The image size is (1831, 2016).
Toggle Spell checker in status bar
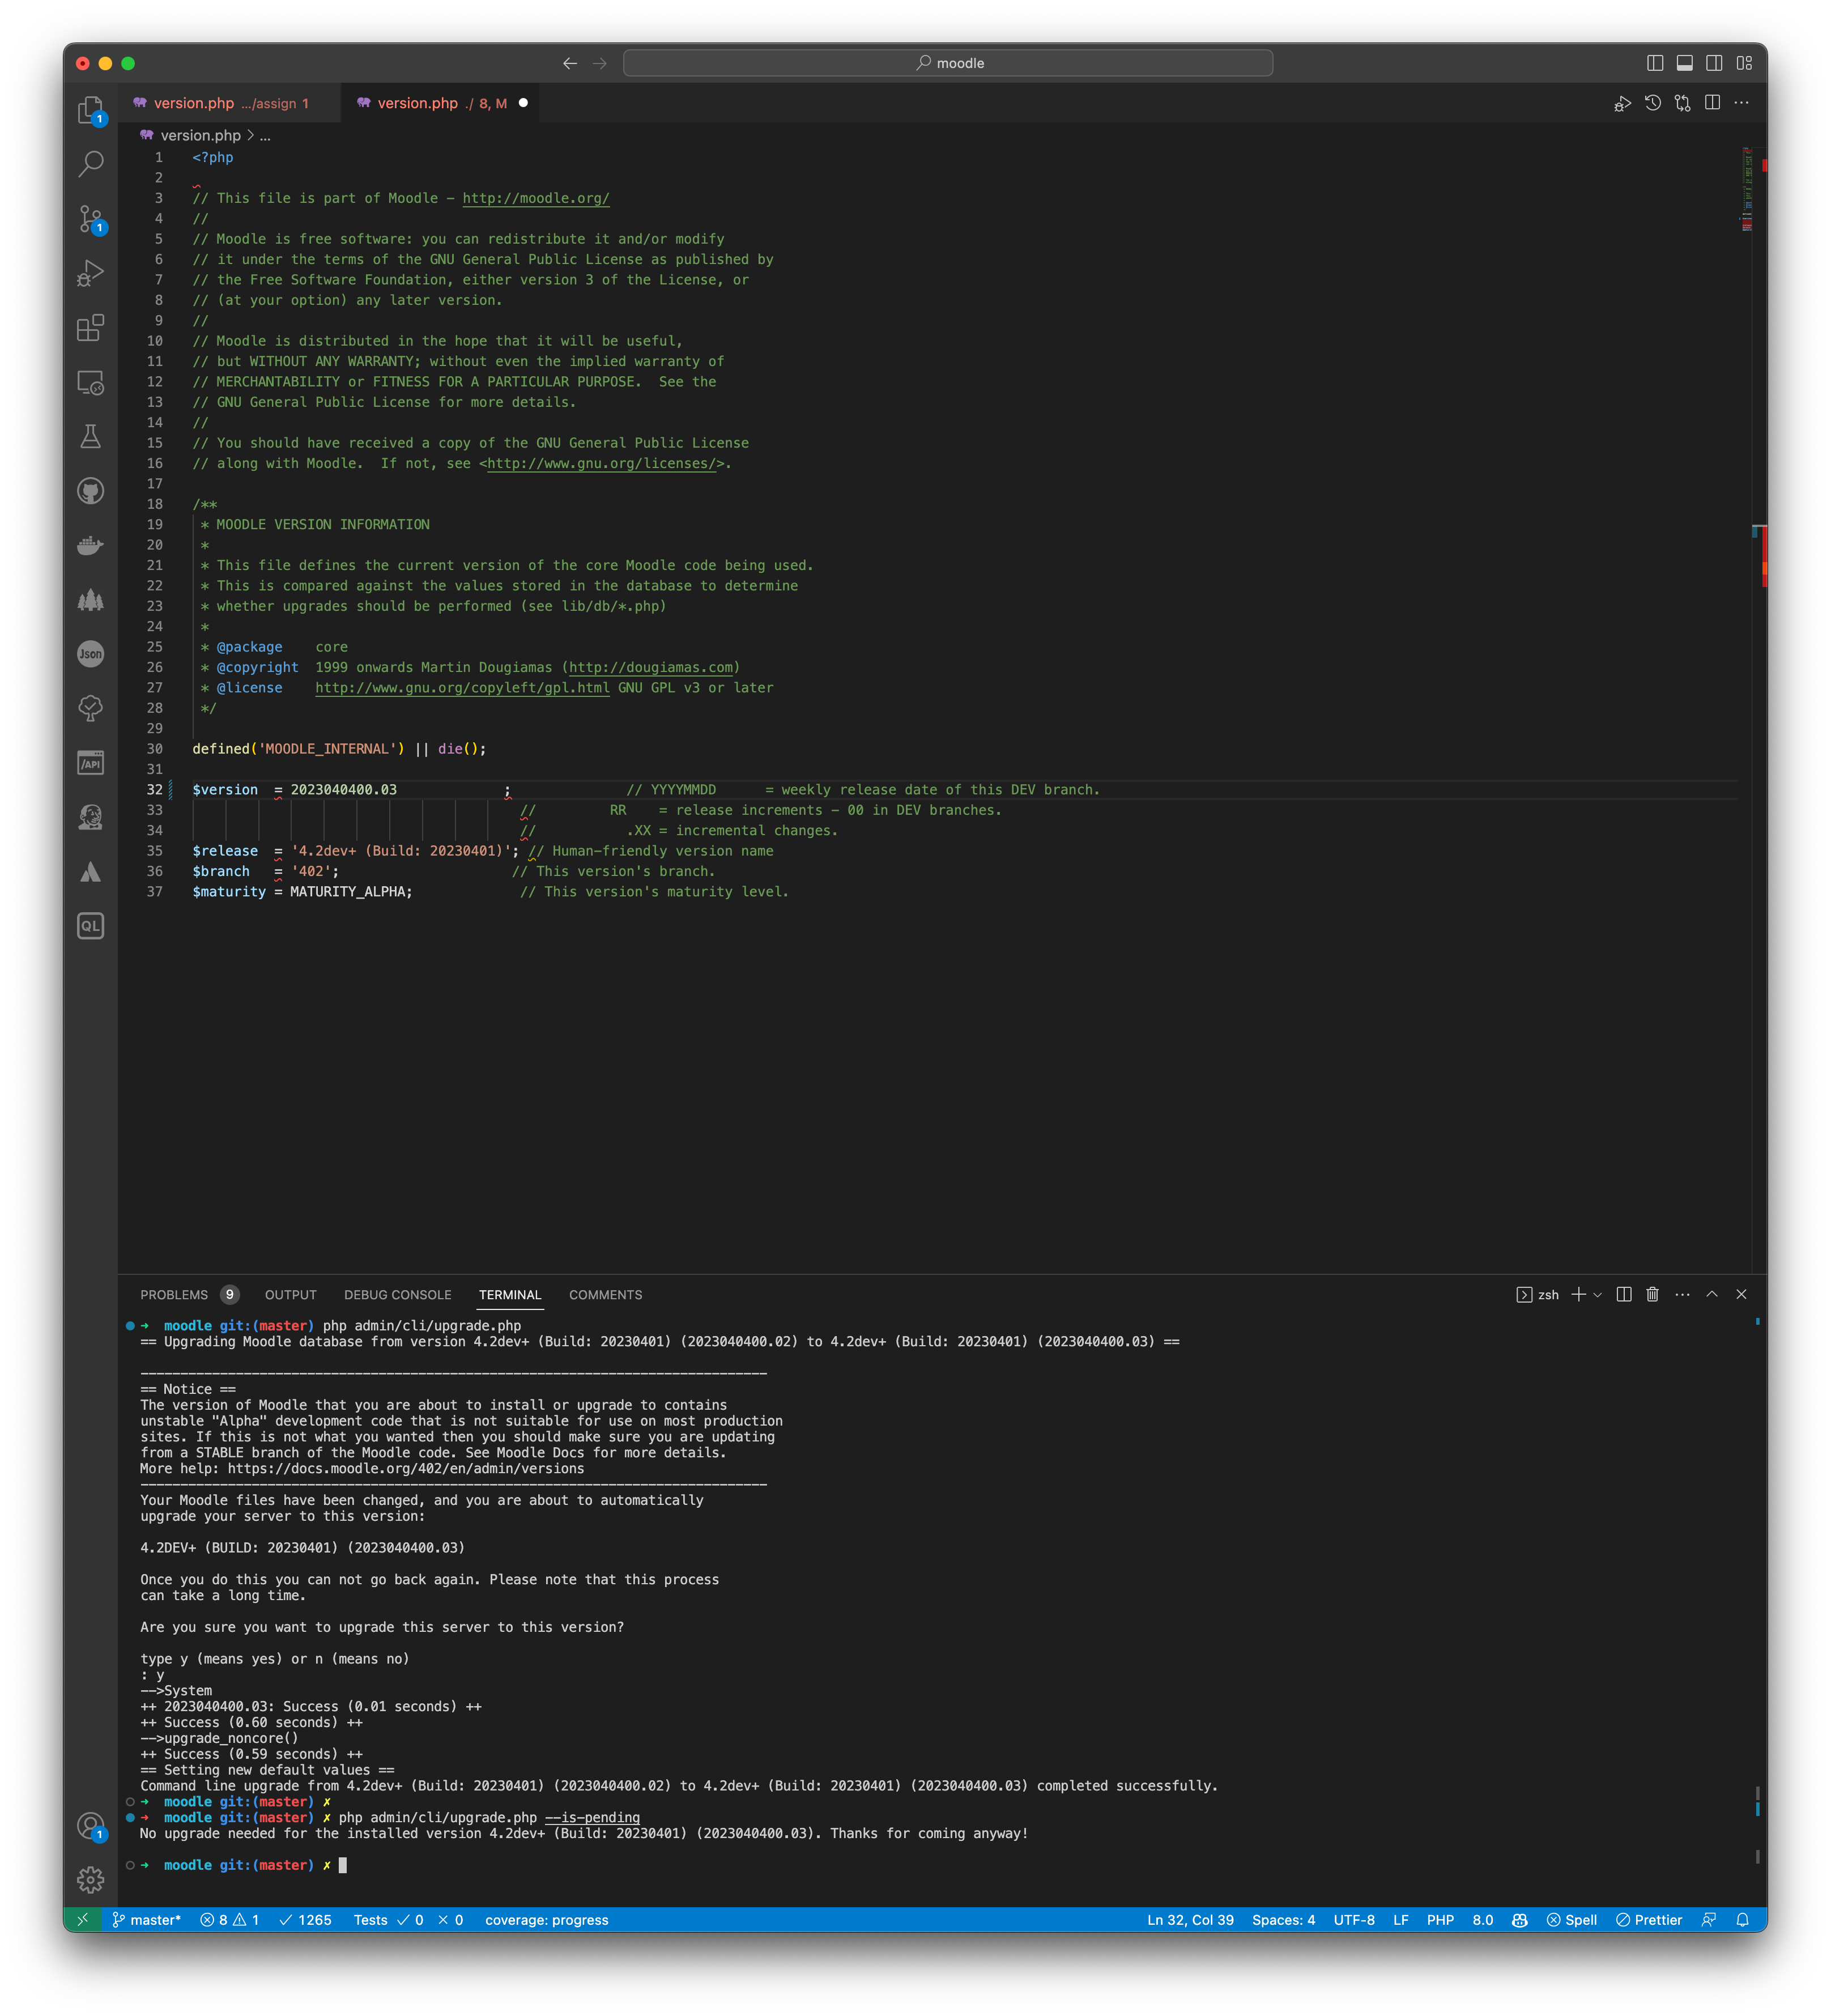[x=1572, y=1920]
